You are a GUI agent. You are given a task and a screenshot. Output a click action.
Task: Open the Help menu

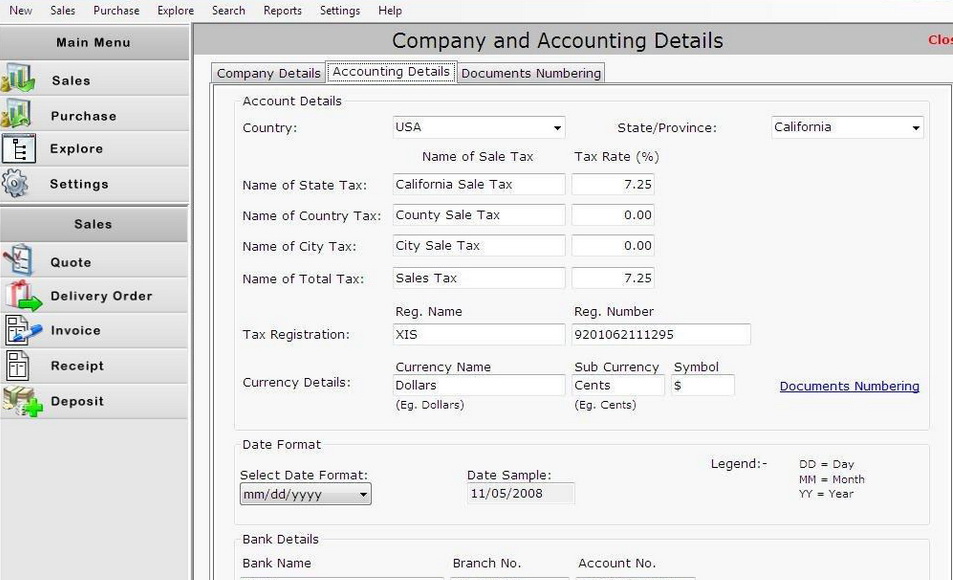coord(390,10)
